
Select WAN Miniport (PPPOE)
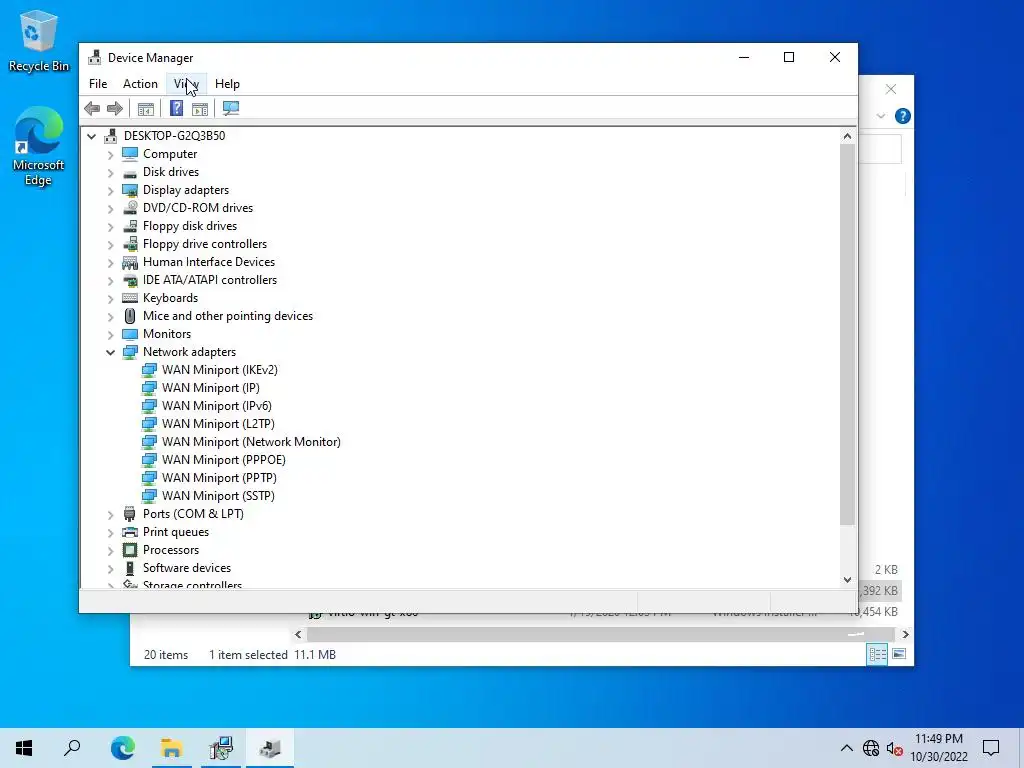point(224,460)
